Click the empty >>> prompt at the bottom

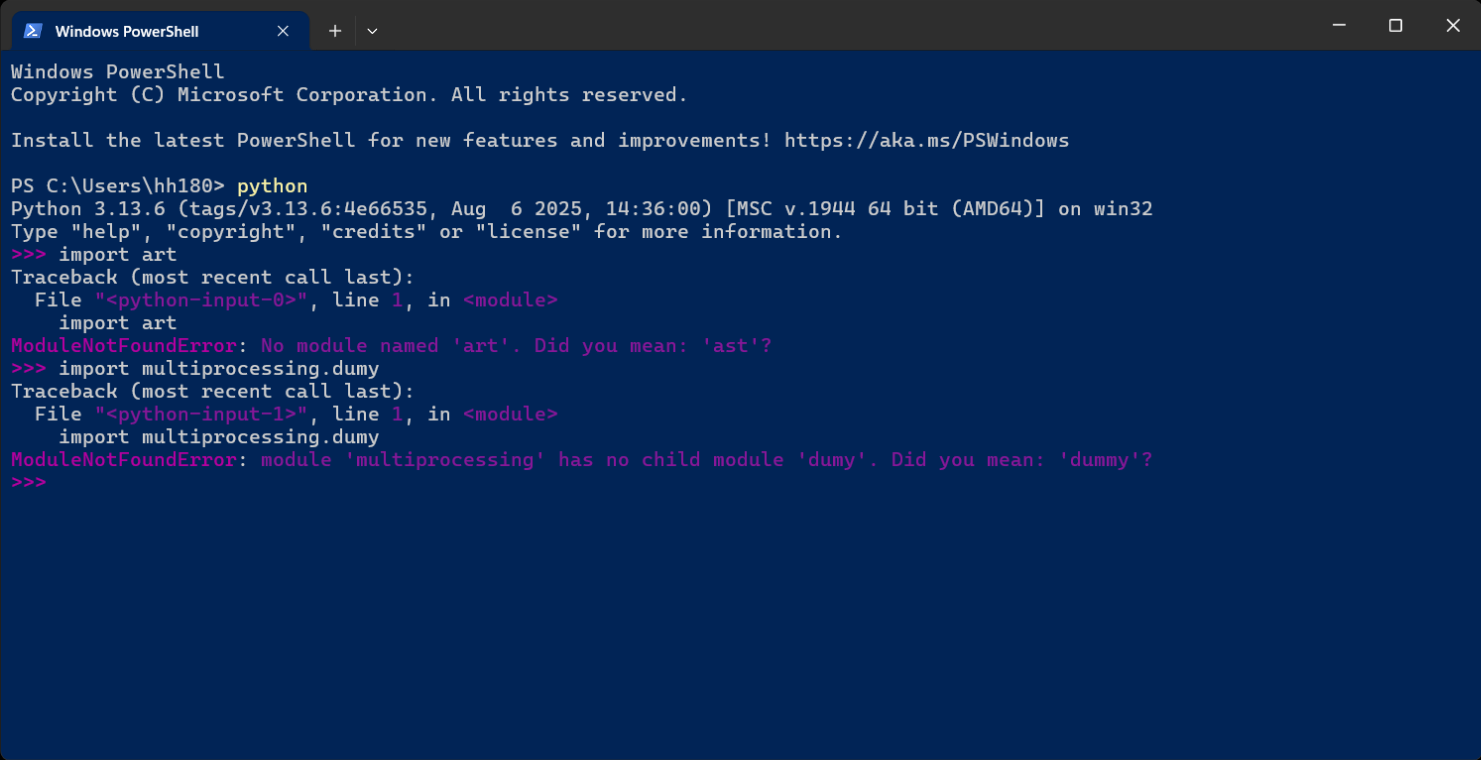point(29,482)
